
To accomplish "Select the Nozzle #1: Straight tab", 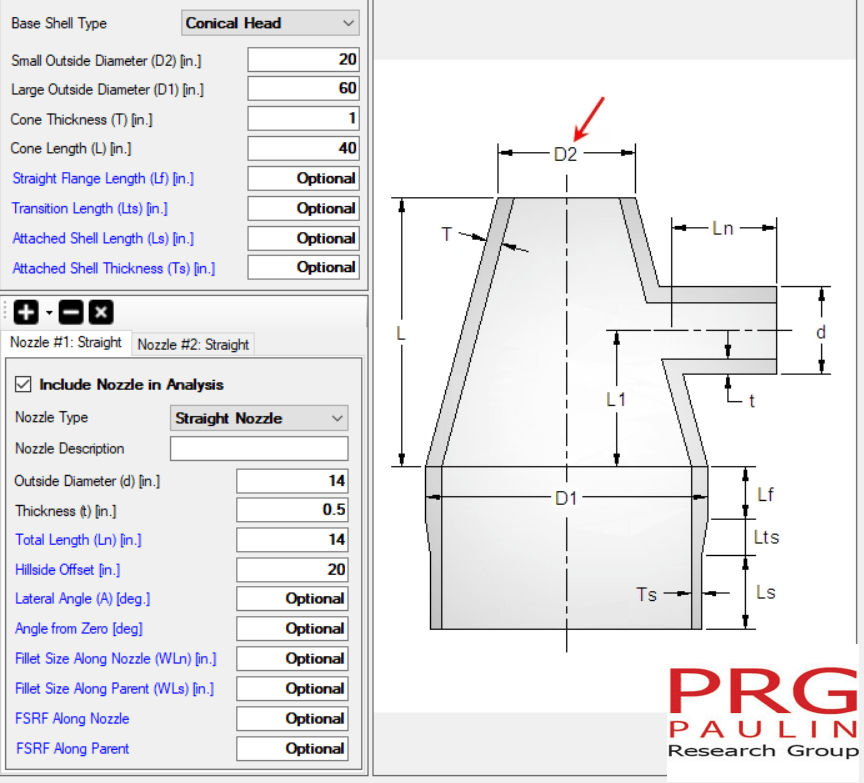I will (66, 343).
